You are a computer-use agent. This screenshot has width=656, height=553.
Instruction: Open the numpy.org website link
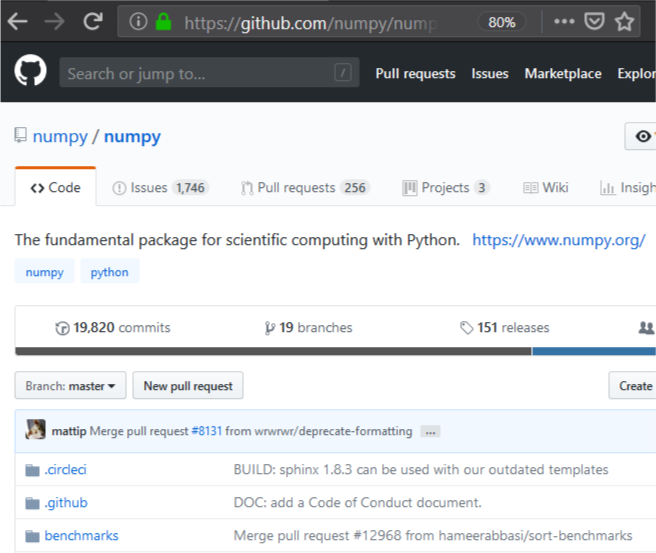(558, 240)
